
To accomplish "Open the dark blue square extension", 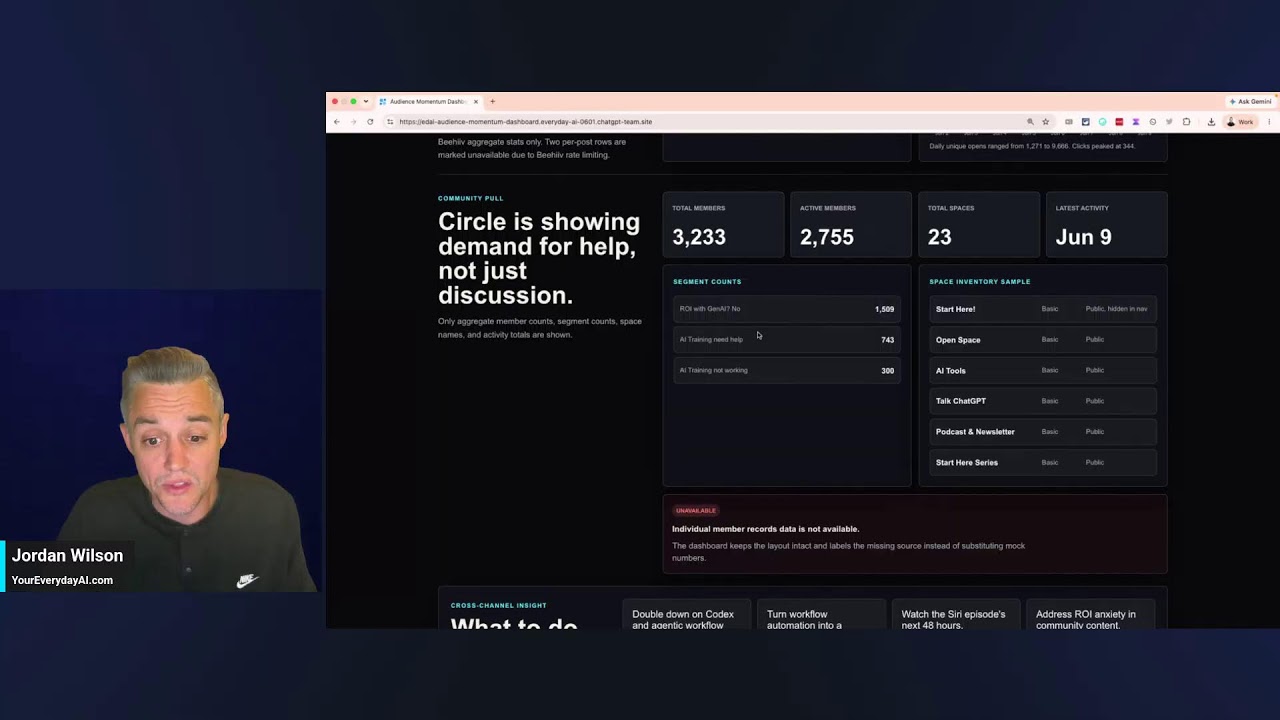I will [x=1085, y=122].
